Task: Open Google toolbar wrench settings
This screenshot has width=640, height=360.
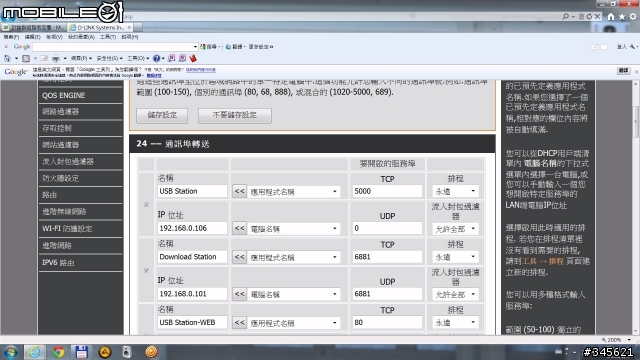Action: point(633,47)
